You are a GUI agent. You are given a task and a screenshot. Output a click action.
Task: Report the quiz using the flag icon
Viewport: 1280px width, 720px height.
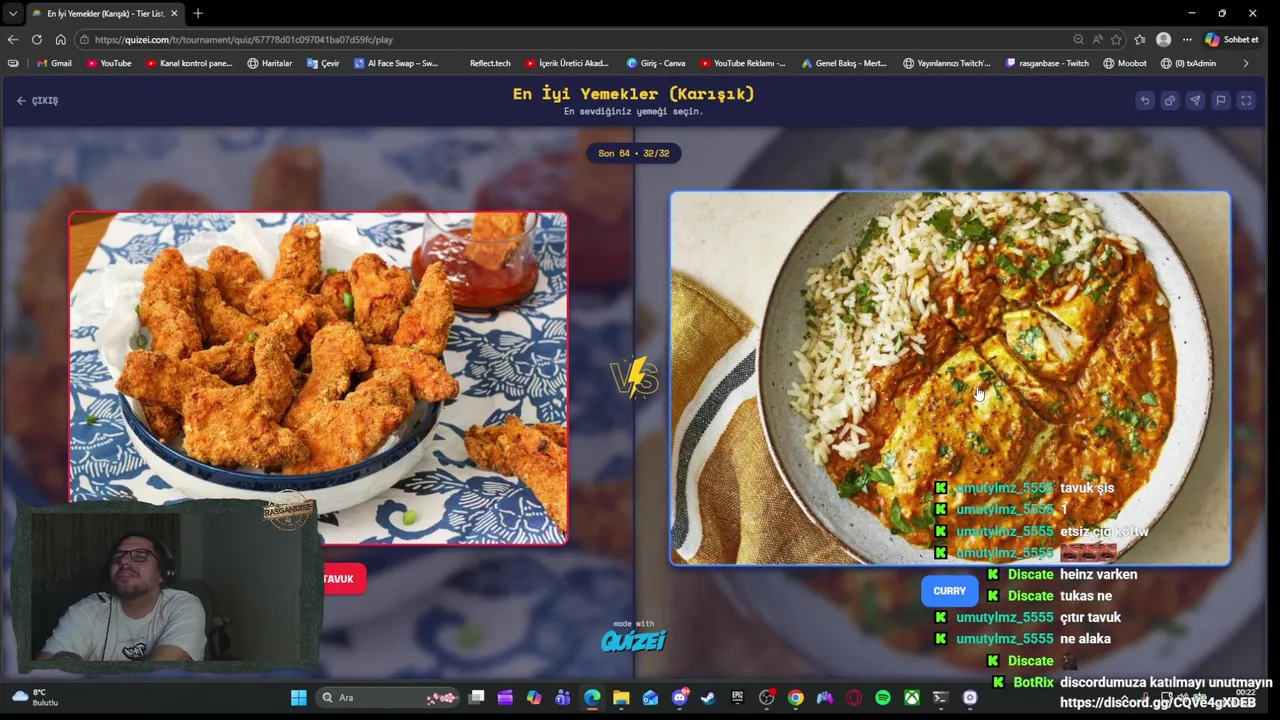pos(1221,101)
